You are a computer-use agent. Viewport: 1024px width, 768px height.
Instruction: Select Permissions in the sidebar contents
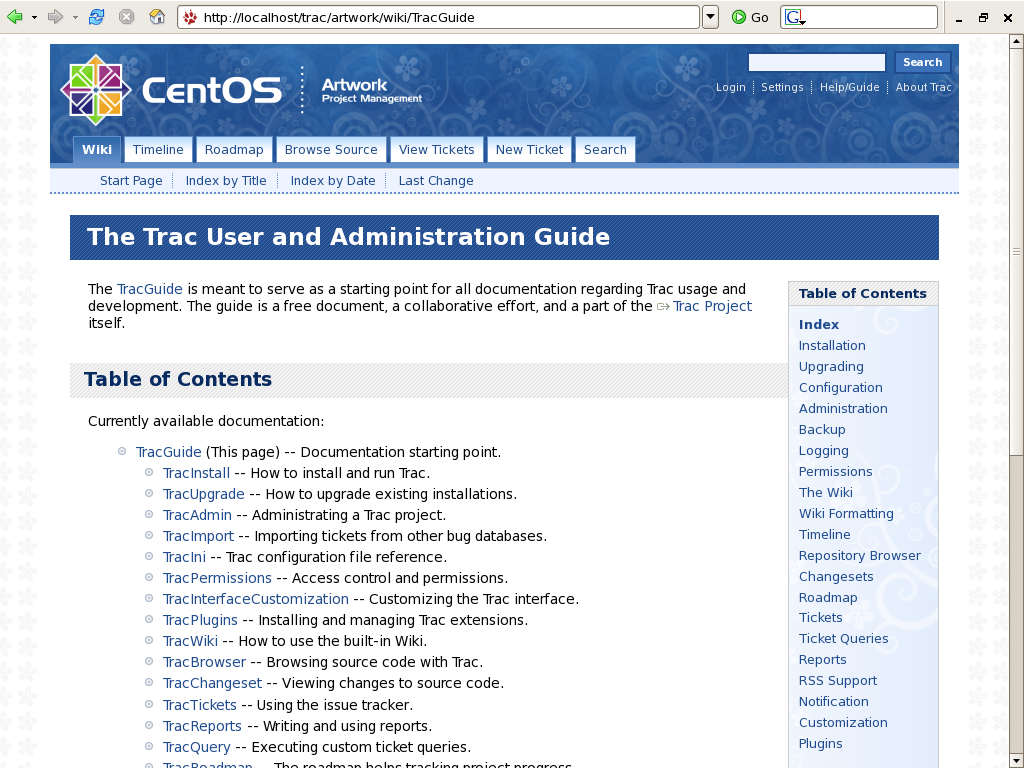(835, 472)
